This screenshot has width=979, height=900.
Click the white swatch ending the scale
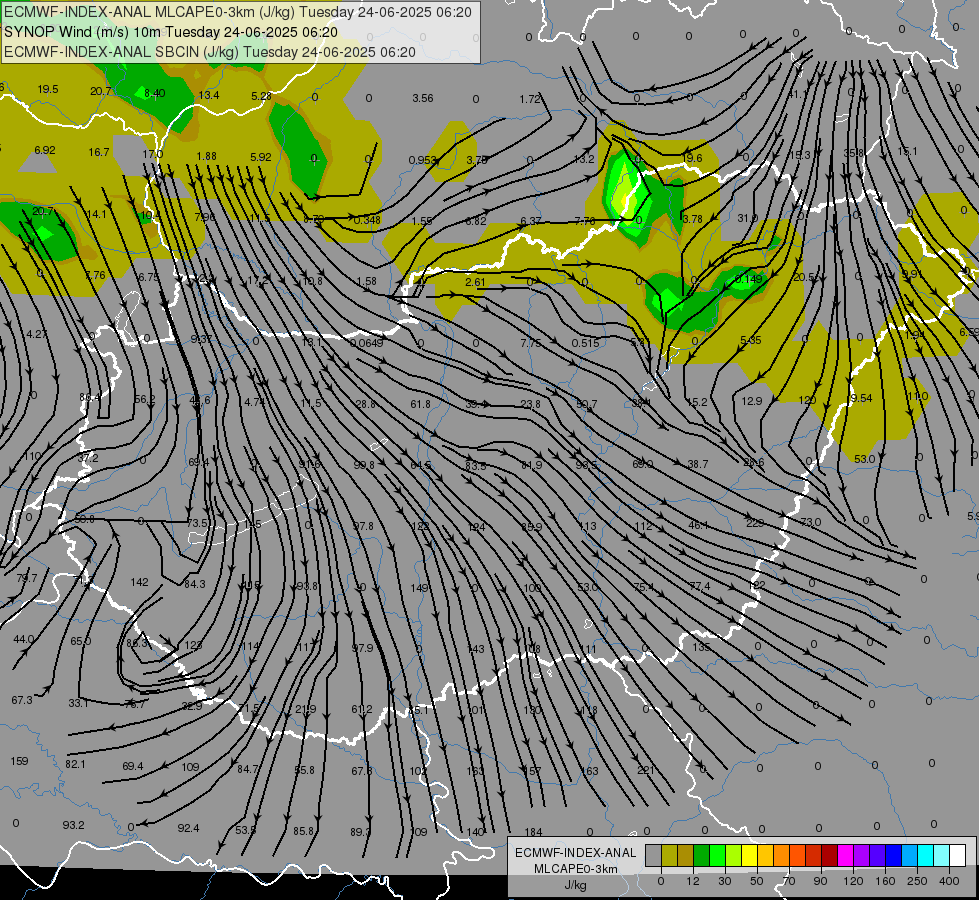tap(957, 855)
